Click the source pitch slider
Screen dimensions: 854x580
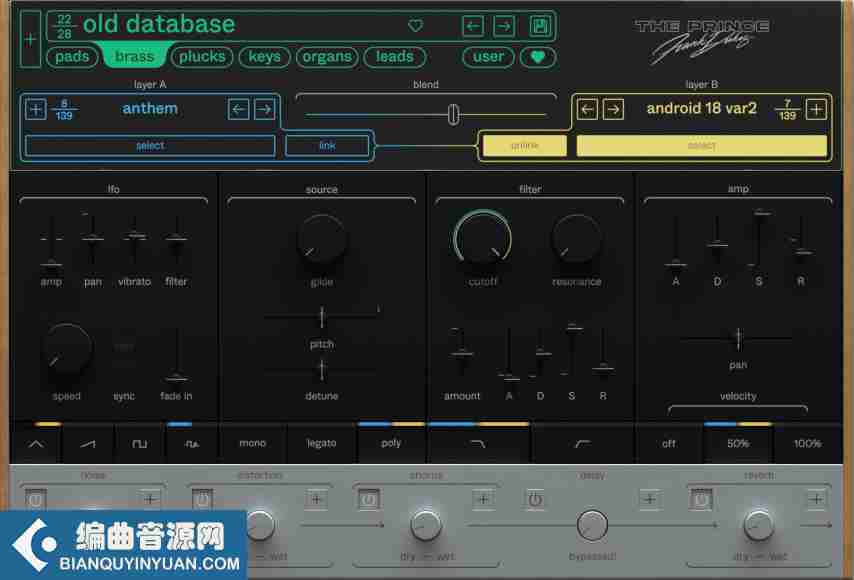tap(322, 316)
